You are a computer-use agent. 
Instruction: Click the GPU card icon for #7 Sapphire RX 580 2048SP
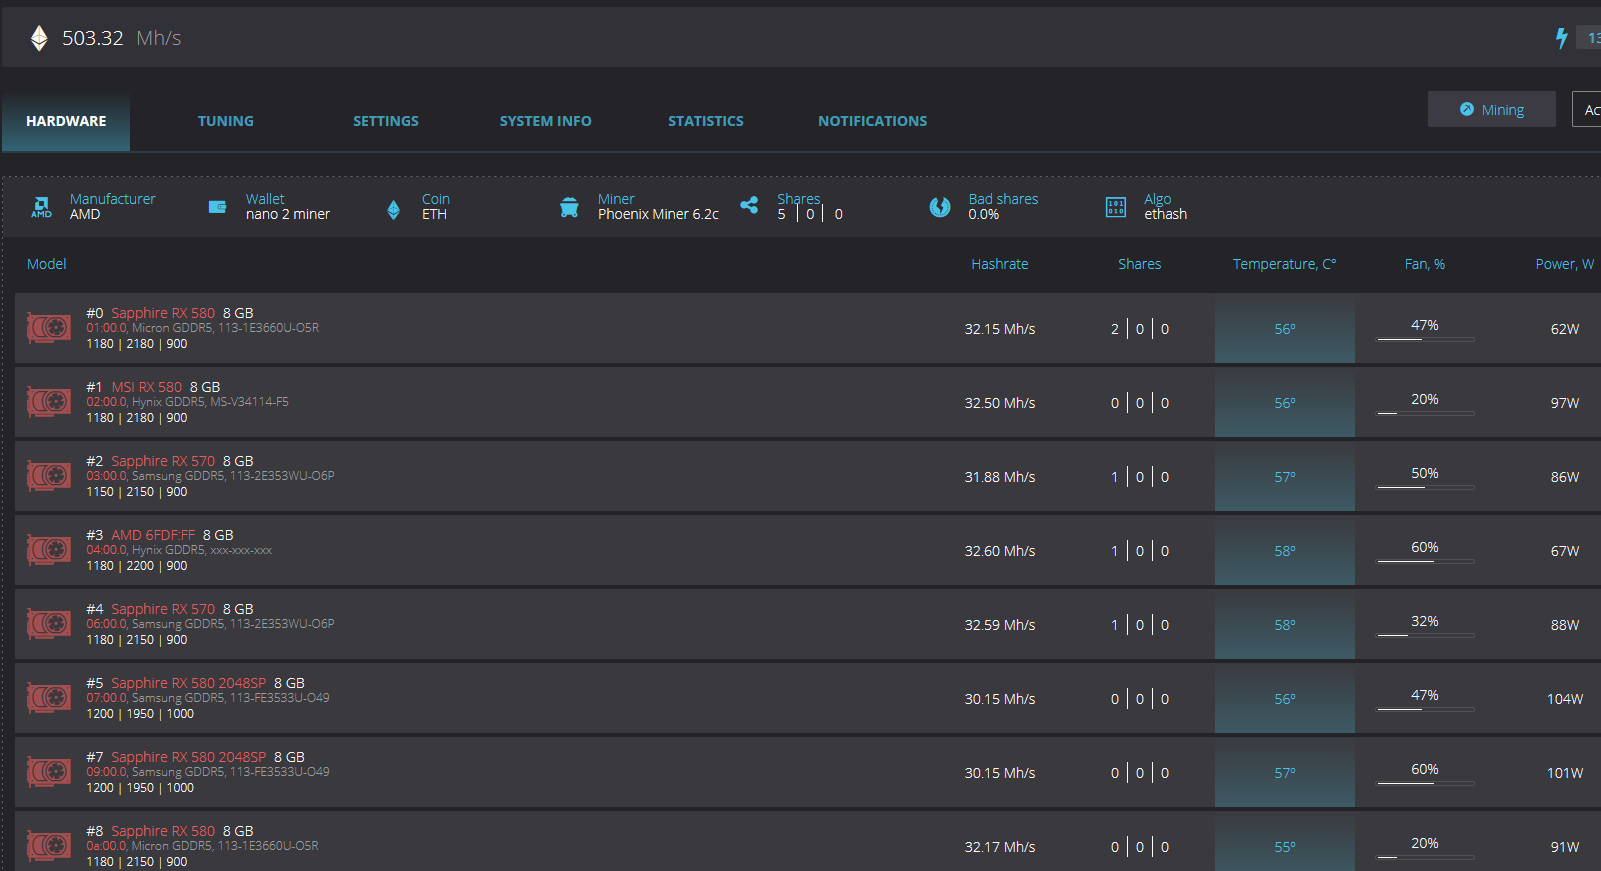click(x=49, y=772)
